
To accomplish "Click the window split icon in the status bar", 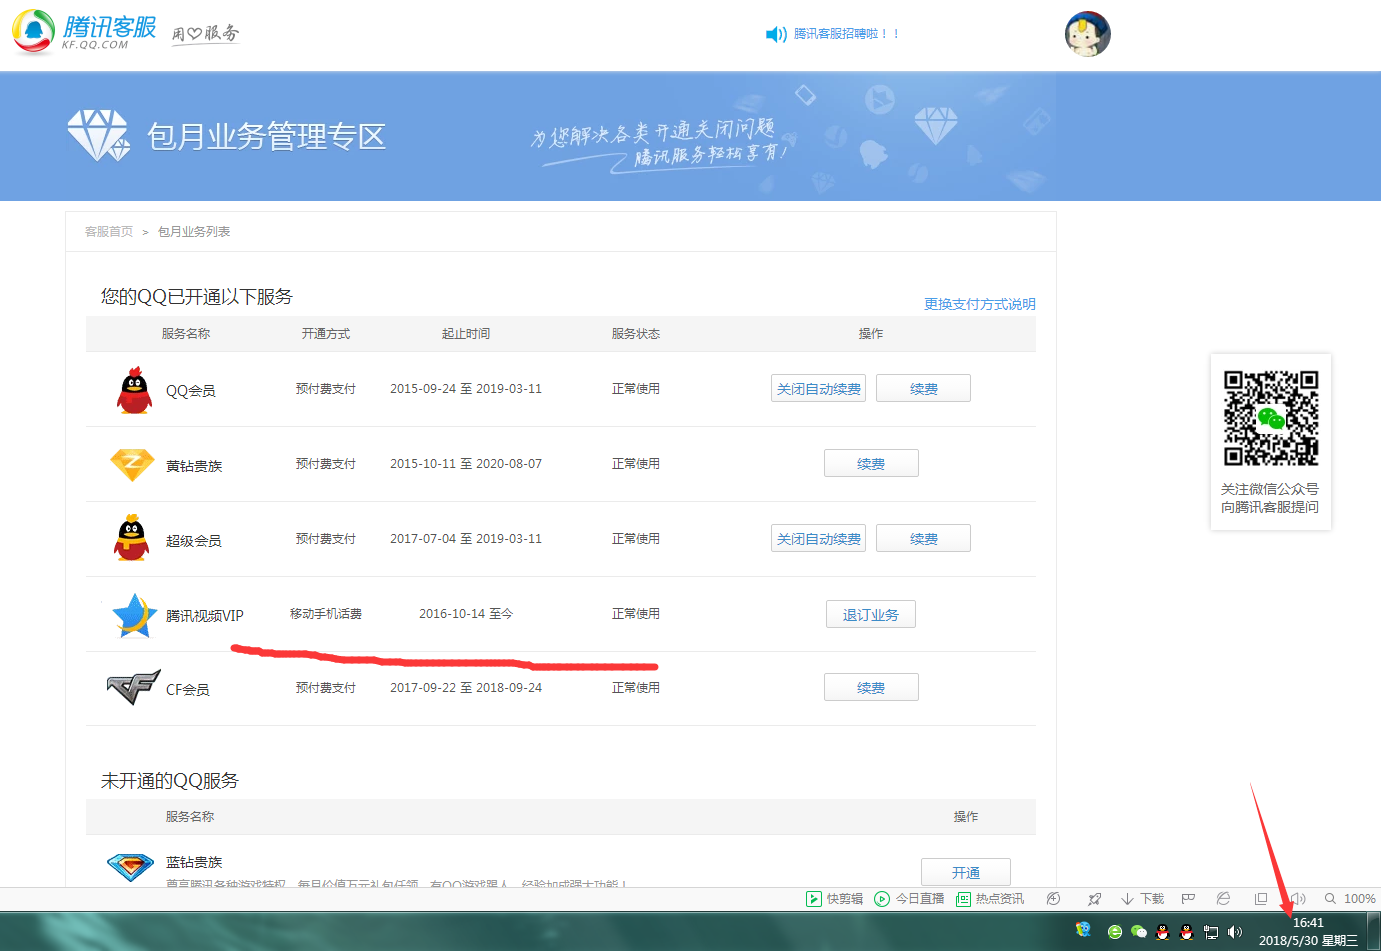I will coord(1260,899).
